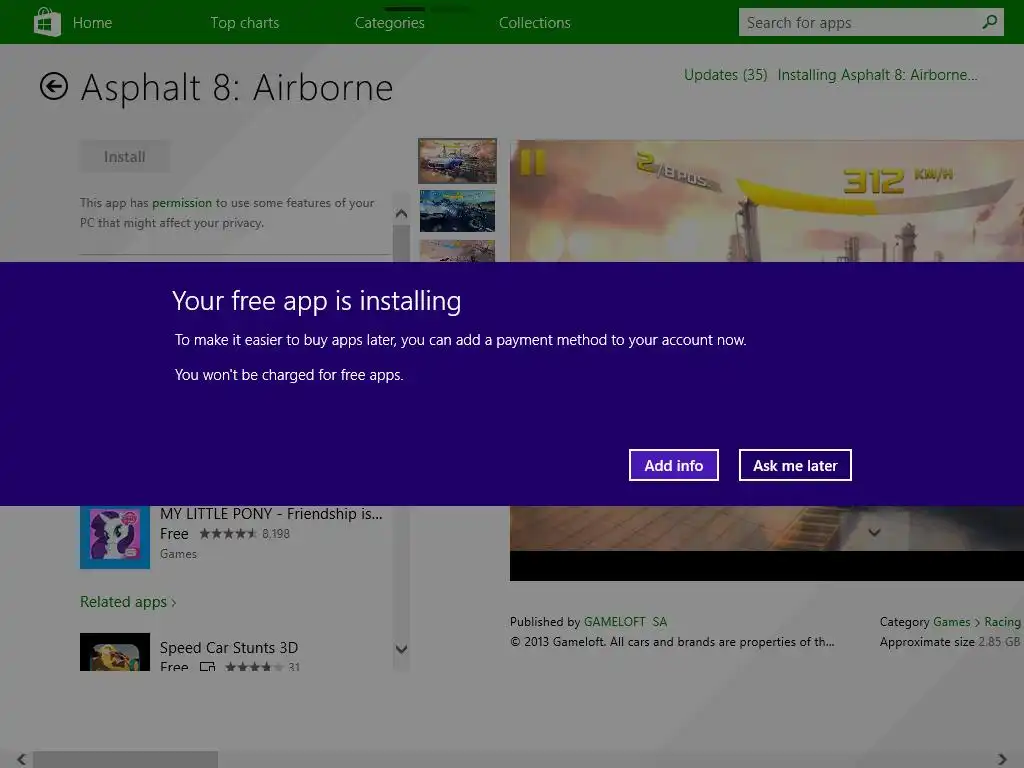Viewport: 1024px width, 768px height.
Task: Open the Top charts tab
Action: pos(244,22)
